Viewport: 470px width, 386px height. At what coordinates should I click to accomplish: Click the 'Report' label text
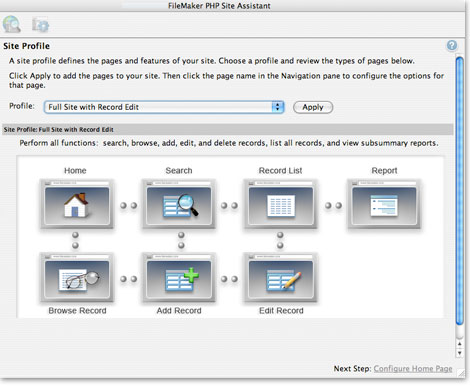[384, 170]
